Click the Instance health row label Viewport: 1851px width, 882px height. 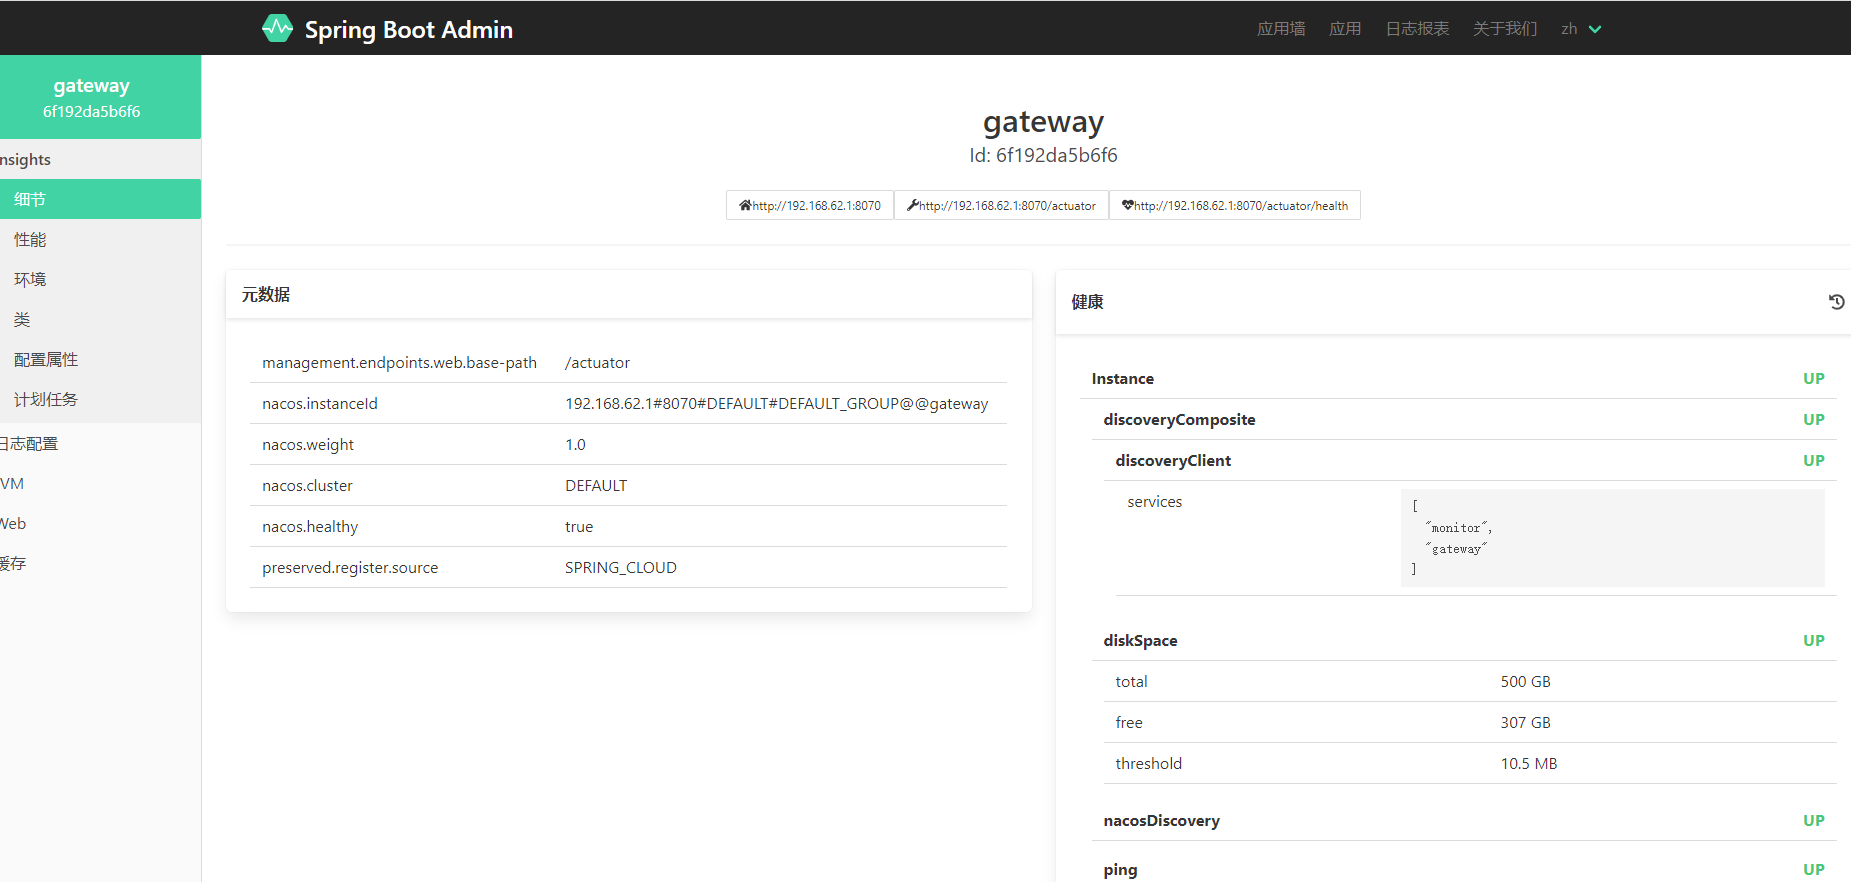tap(1122, 378)
